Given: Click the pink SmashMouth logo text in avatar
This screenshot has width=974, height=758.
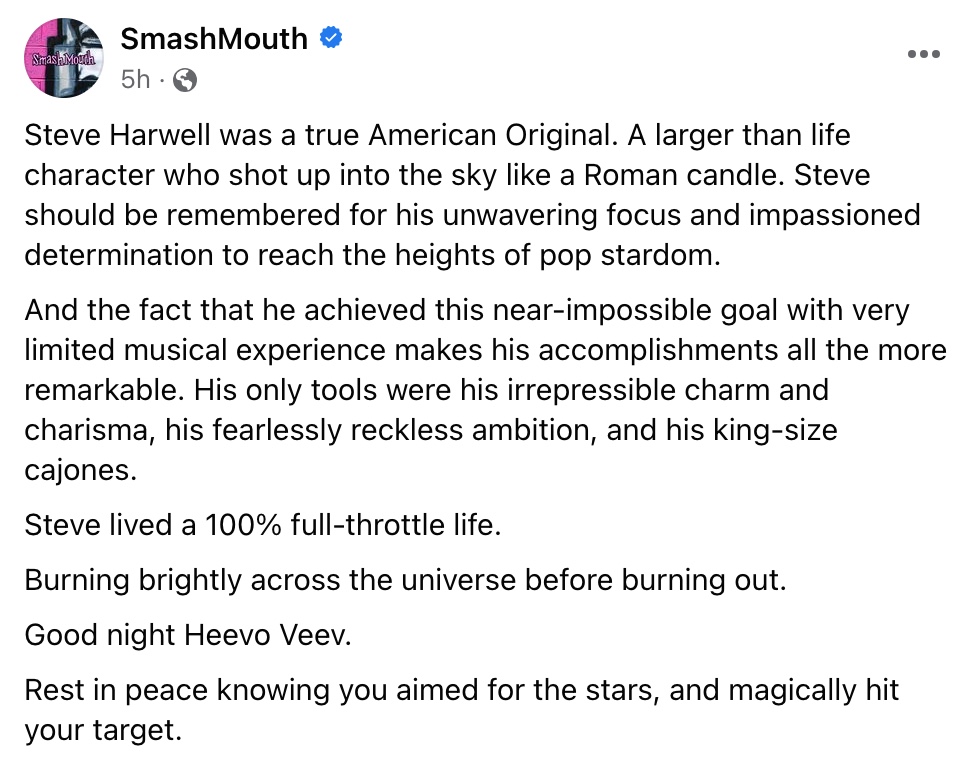Looking at the screenshot, I should [63, 59].
